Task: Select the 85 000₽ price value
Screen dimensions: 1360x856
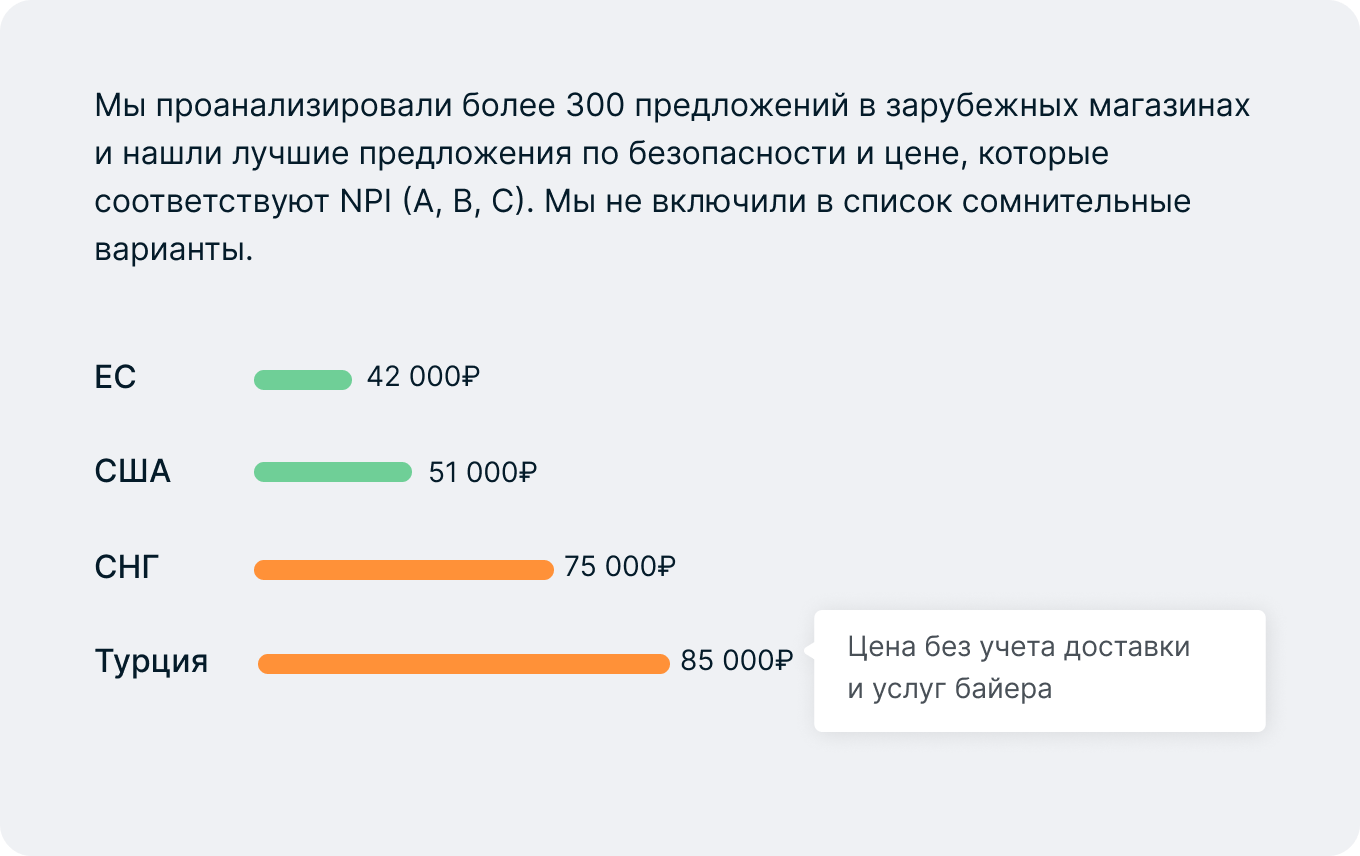Action: (737, 661)
